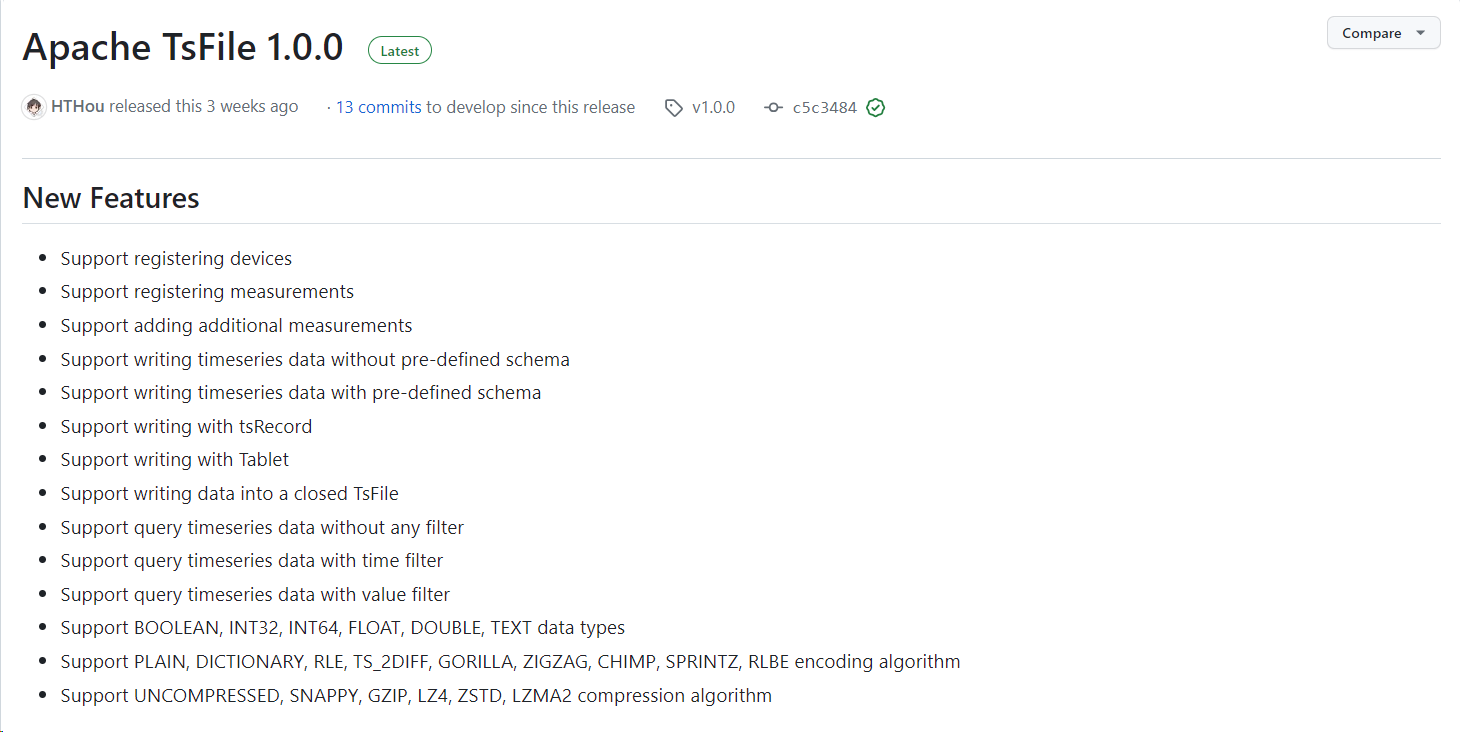Click the Apache TsFile 1.0.0 heading
The image size is (1460, 732).
[182, 46]
